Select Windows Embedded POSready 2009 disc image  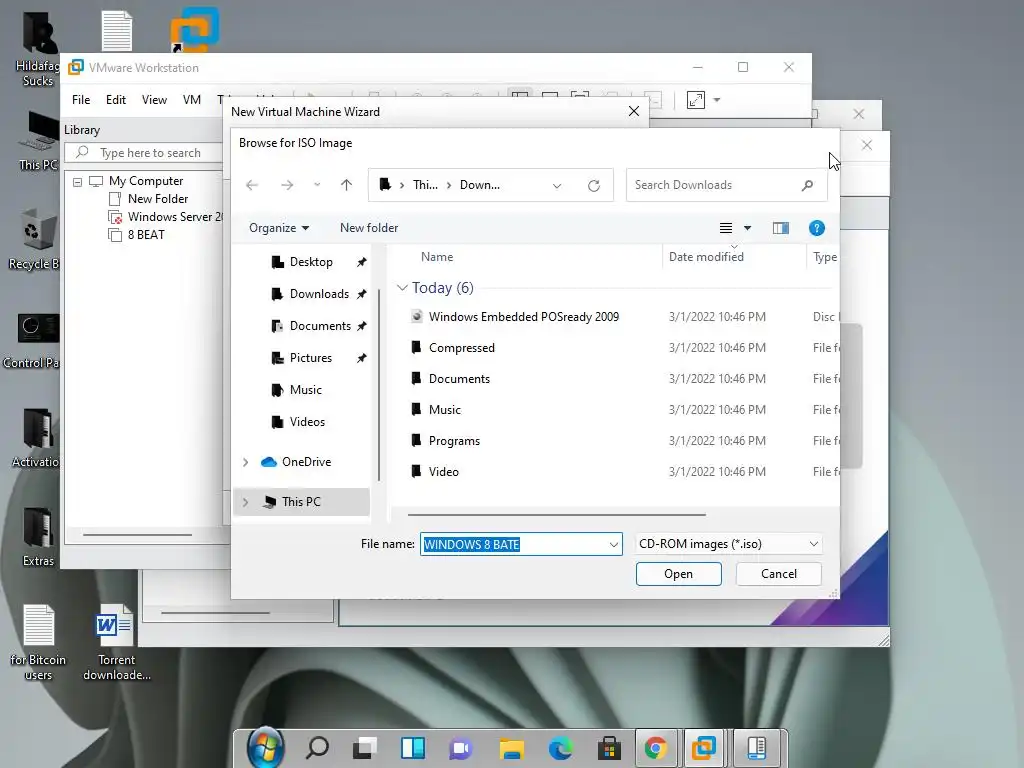pos(524,317)
